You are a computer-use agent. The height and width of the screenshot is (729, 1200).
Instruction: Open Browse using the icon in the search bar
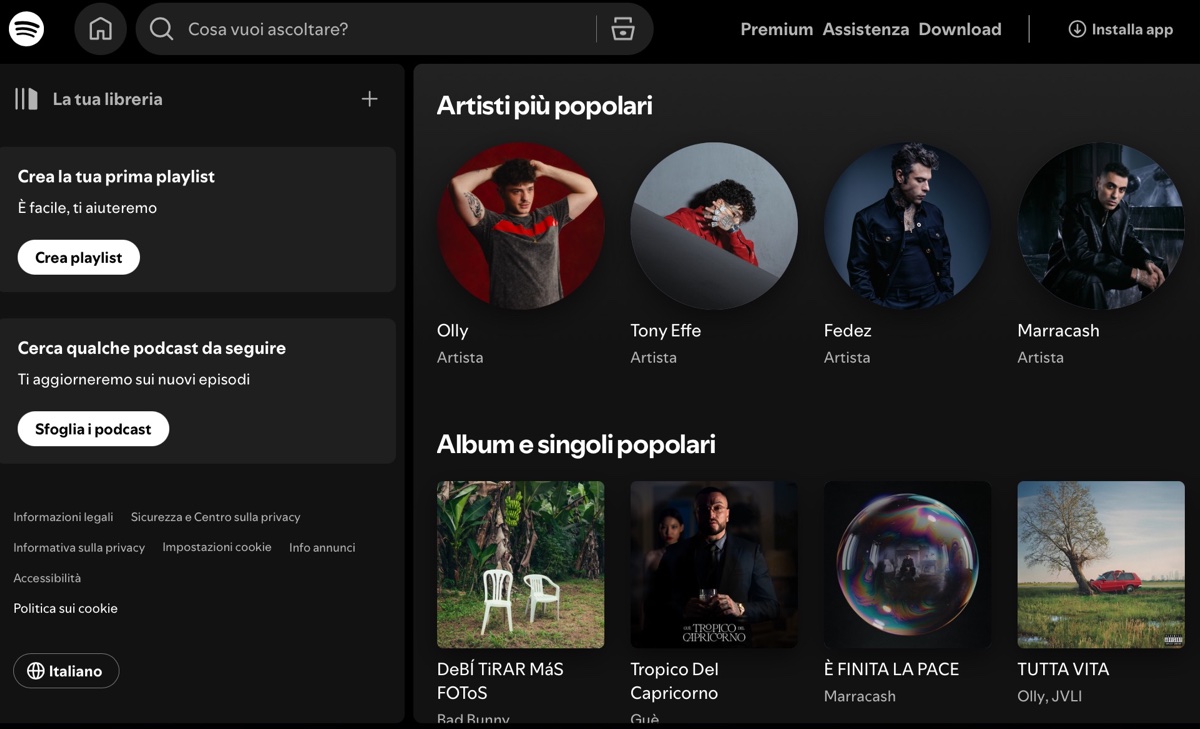point(622,29)
